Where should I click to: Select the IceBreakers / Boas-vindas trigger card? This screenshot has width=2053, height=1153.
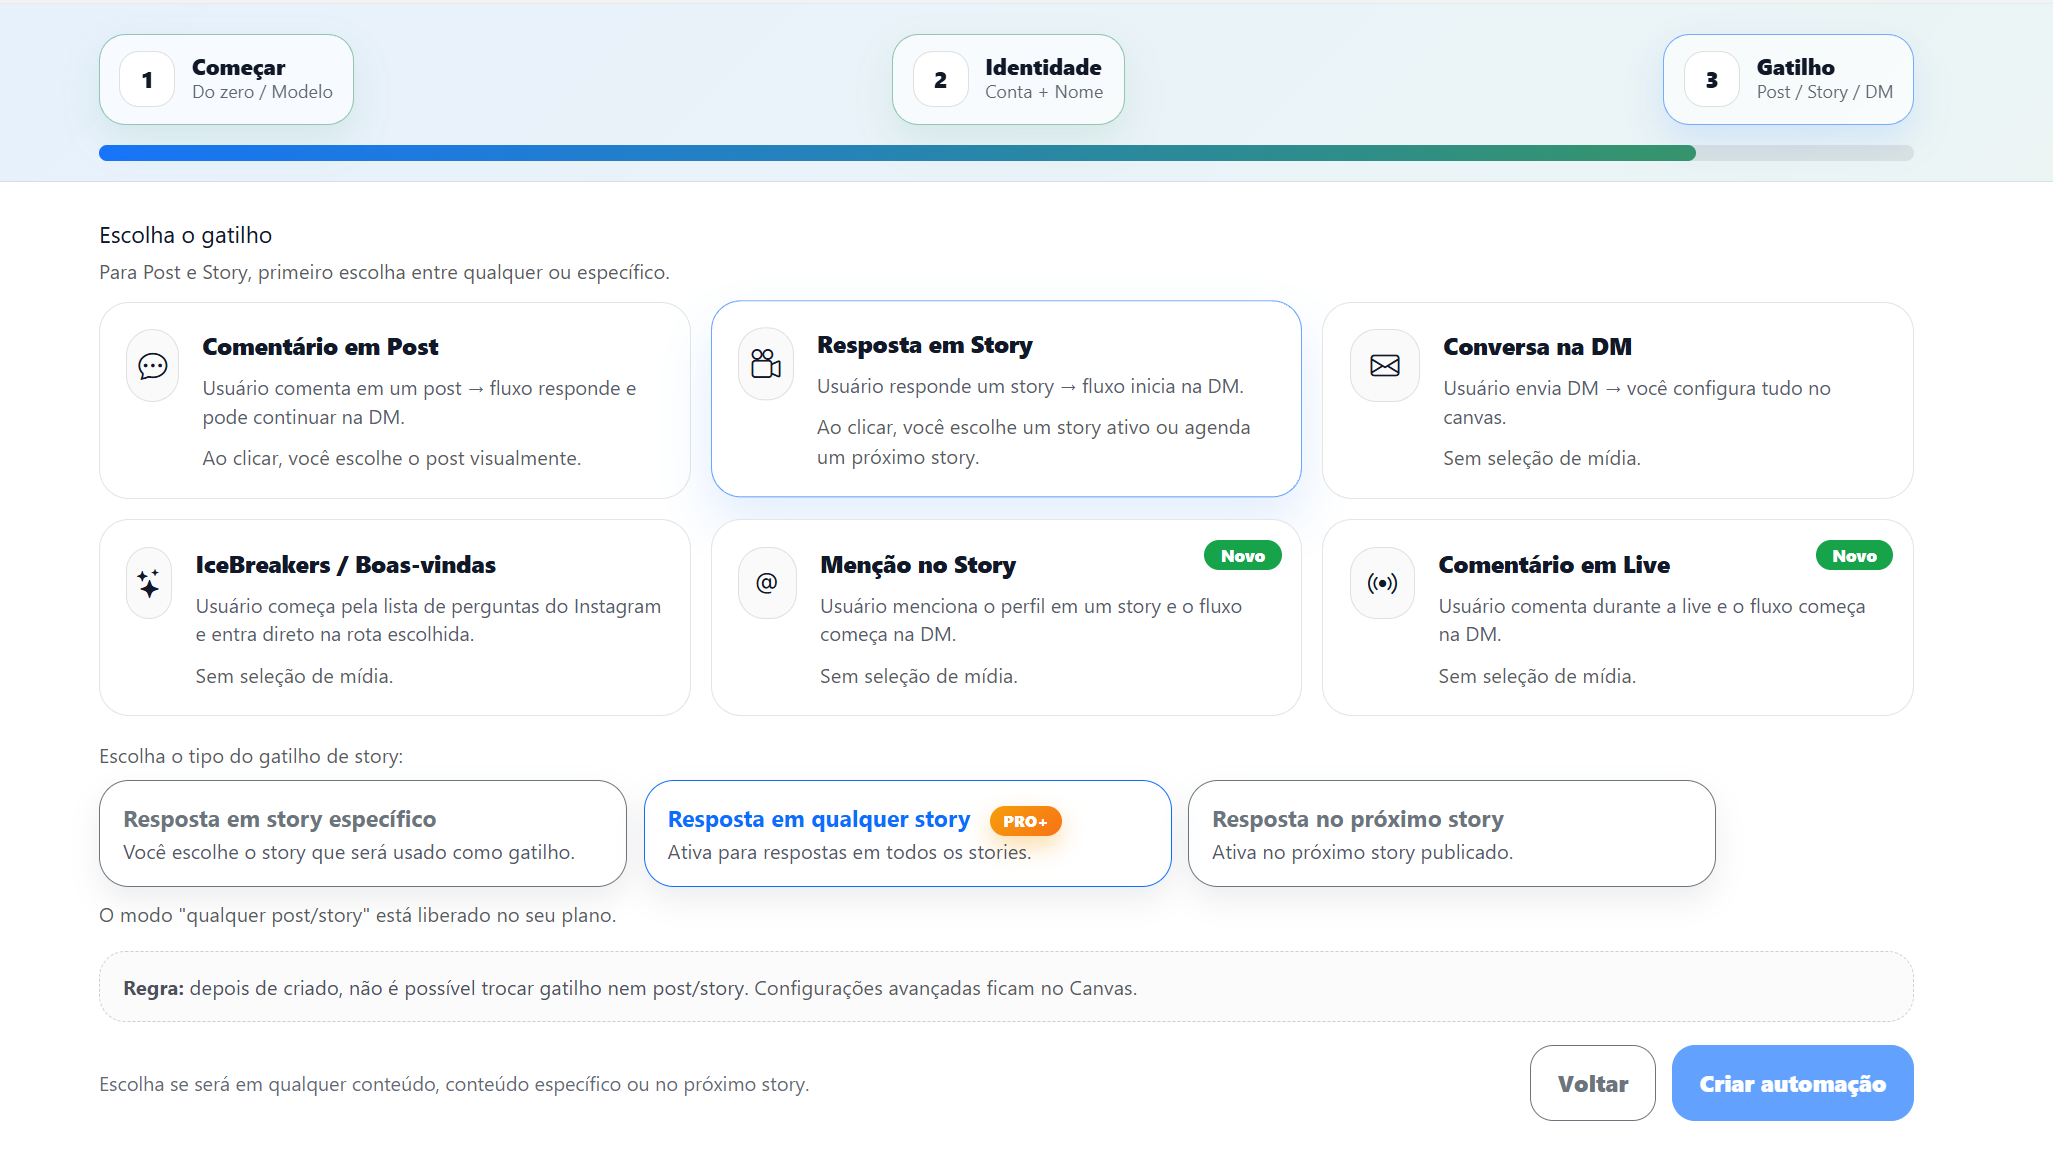(x=394, y=617)
